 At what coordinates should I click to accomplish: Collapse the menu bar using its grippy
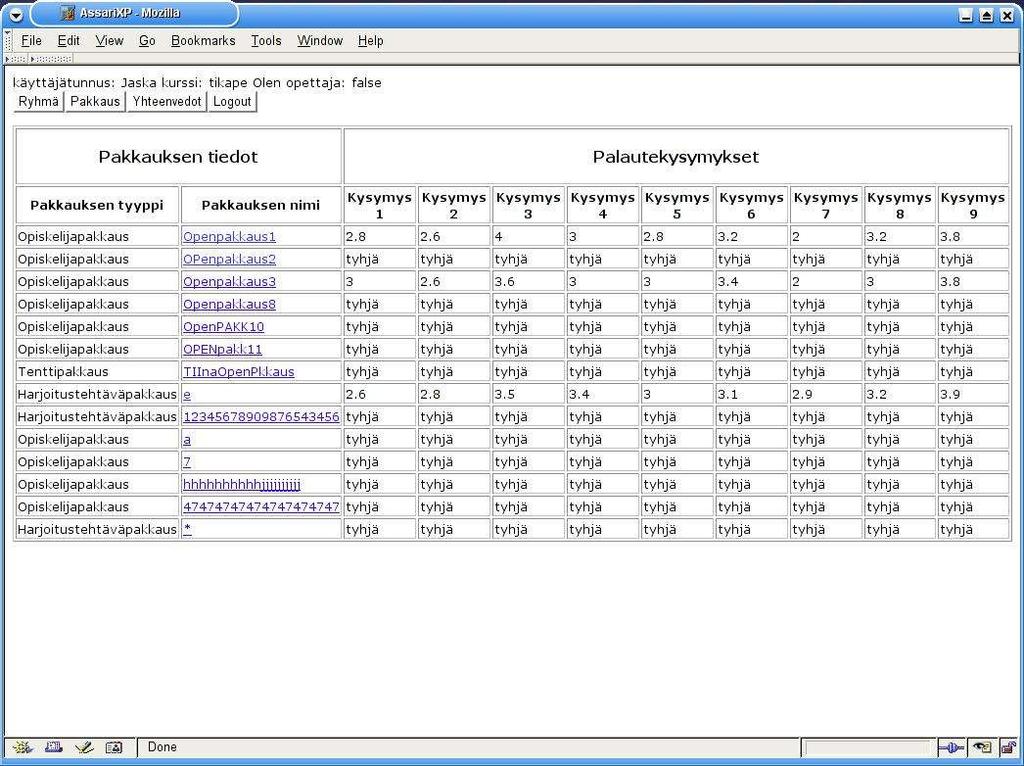coord(8,40)
